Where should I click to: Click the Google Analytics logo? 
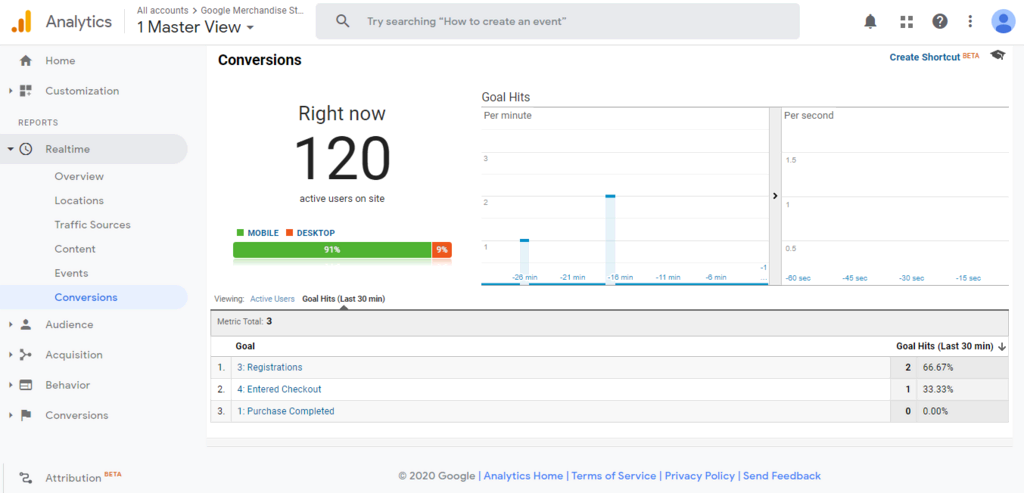(x=22, y=21)
